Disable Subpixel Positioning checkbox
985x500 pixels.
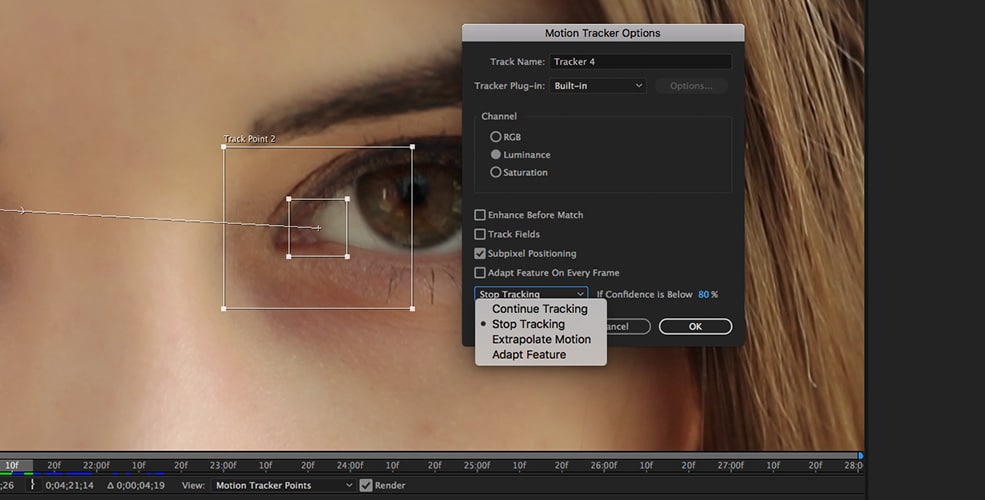click(x=480, y=254)
